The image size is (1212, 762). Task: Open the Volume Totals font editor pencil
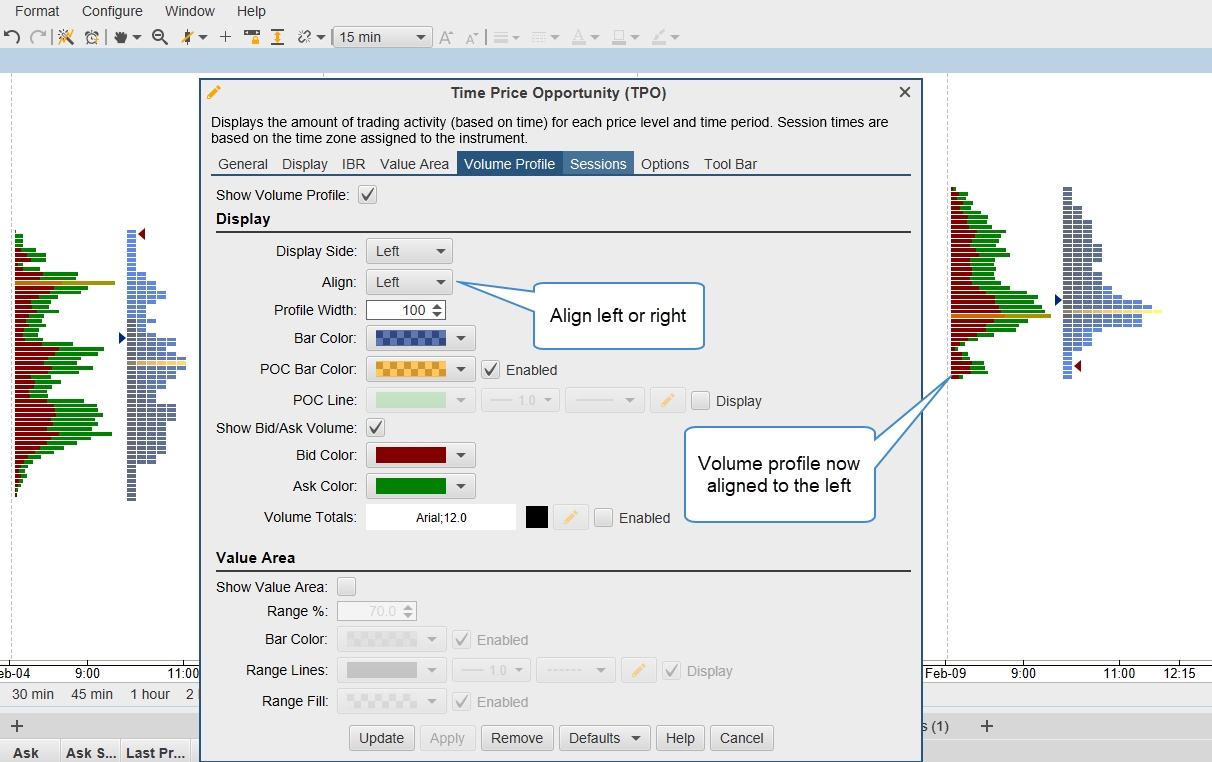click(570, 517)
